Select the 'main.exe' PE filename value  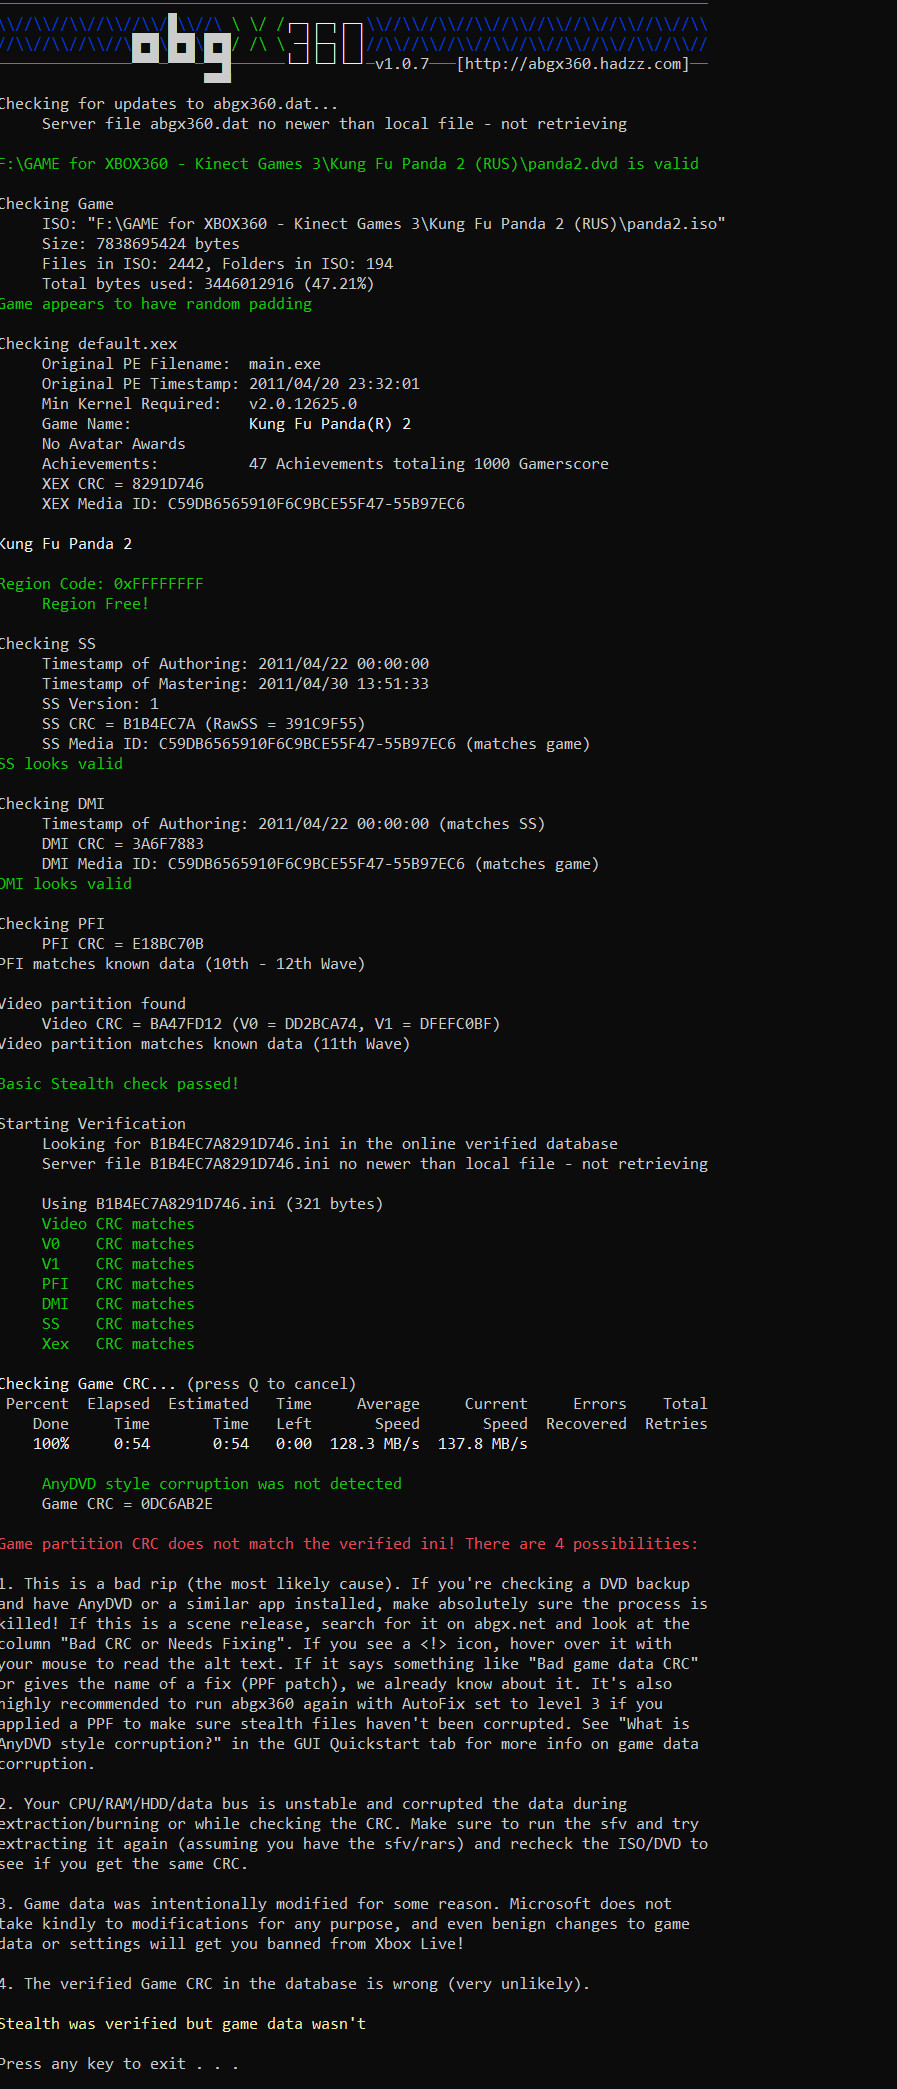pos(285,364)
